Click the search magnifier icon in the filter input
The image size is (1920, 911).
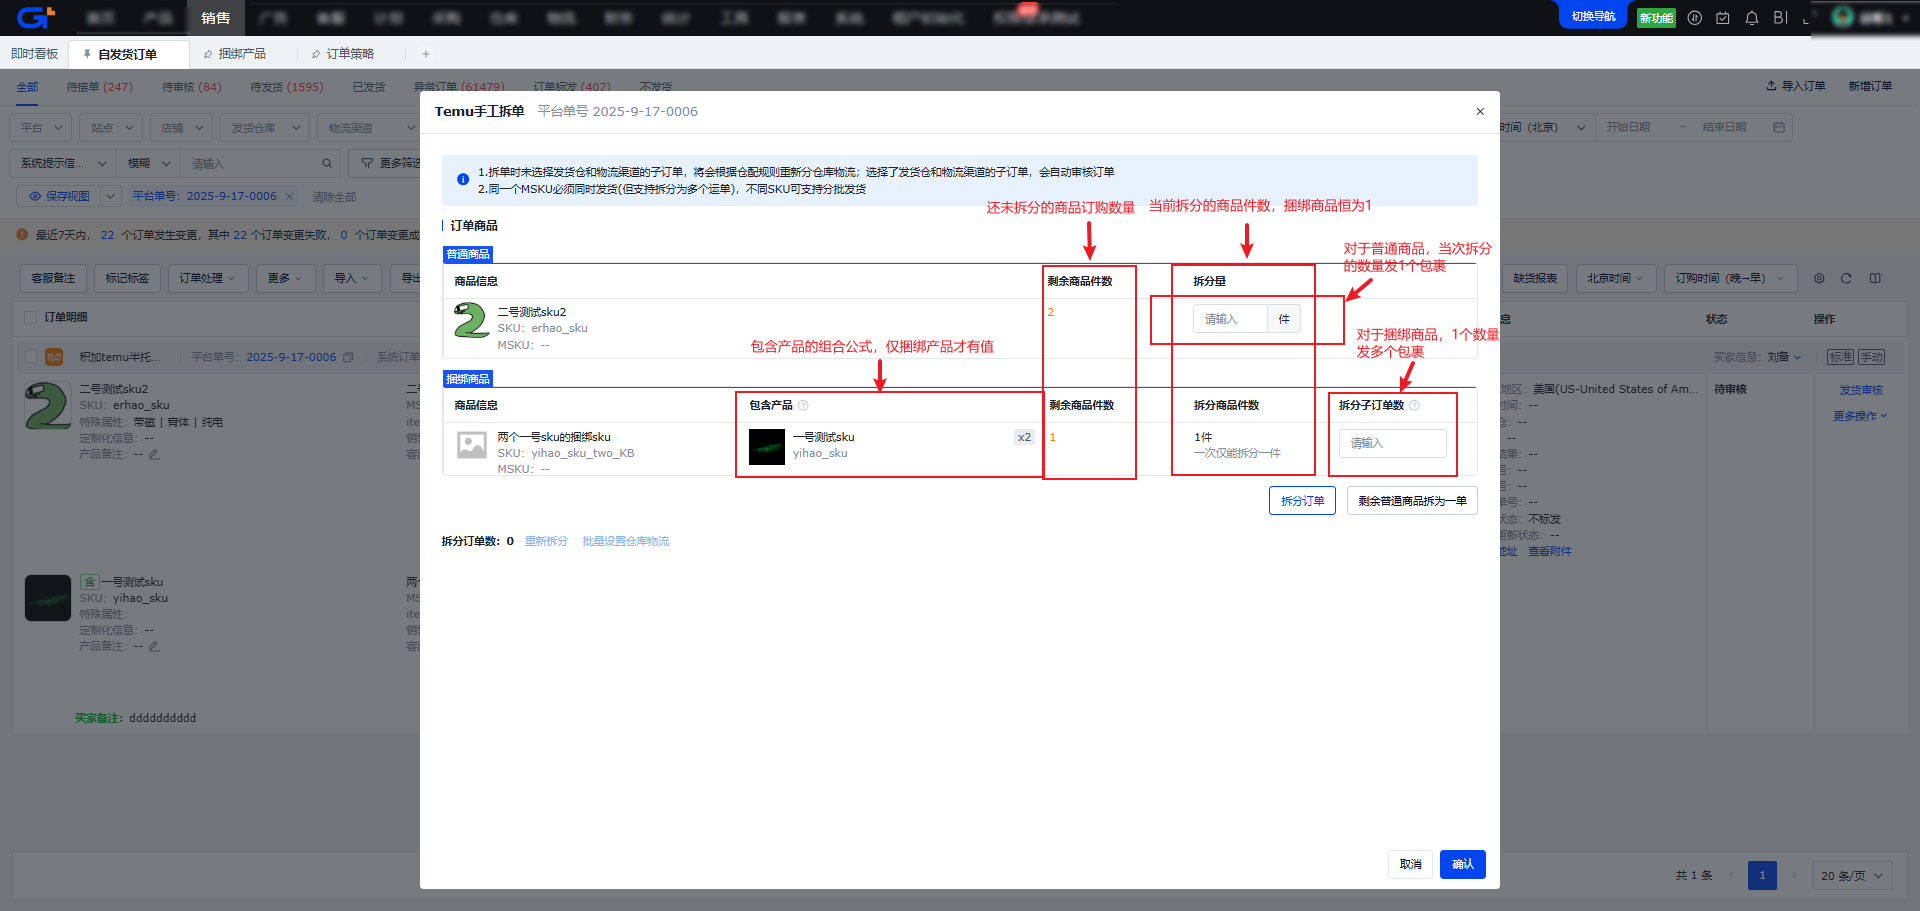coord(326,163)
